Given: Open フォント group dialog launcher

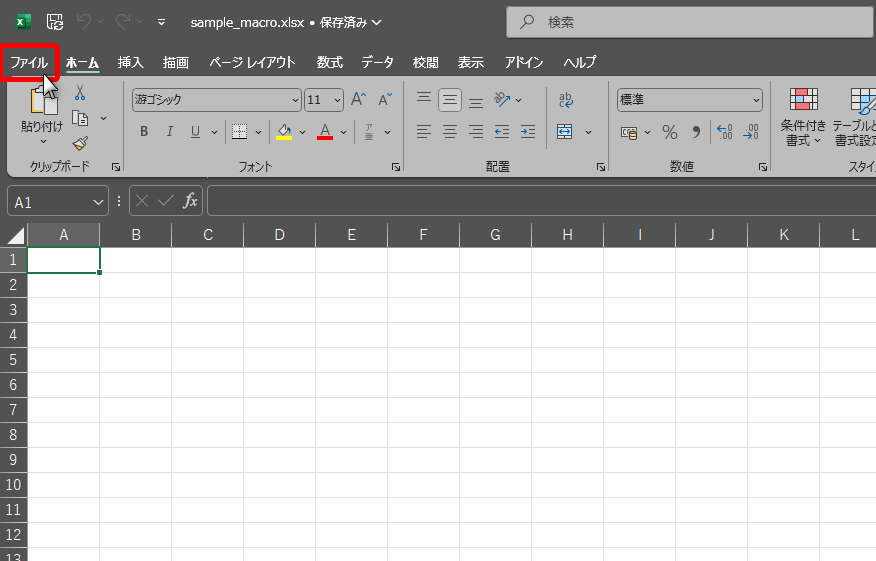Looking at the screenshot, I should tap(396, 167).
